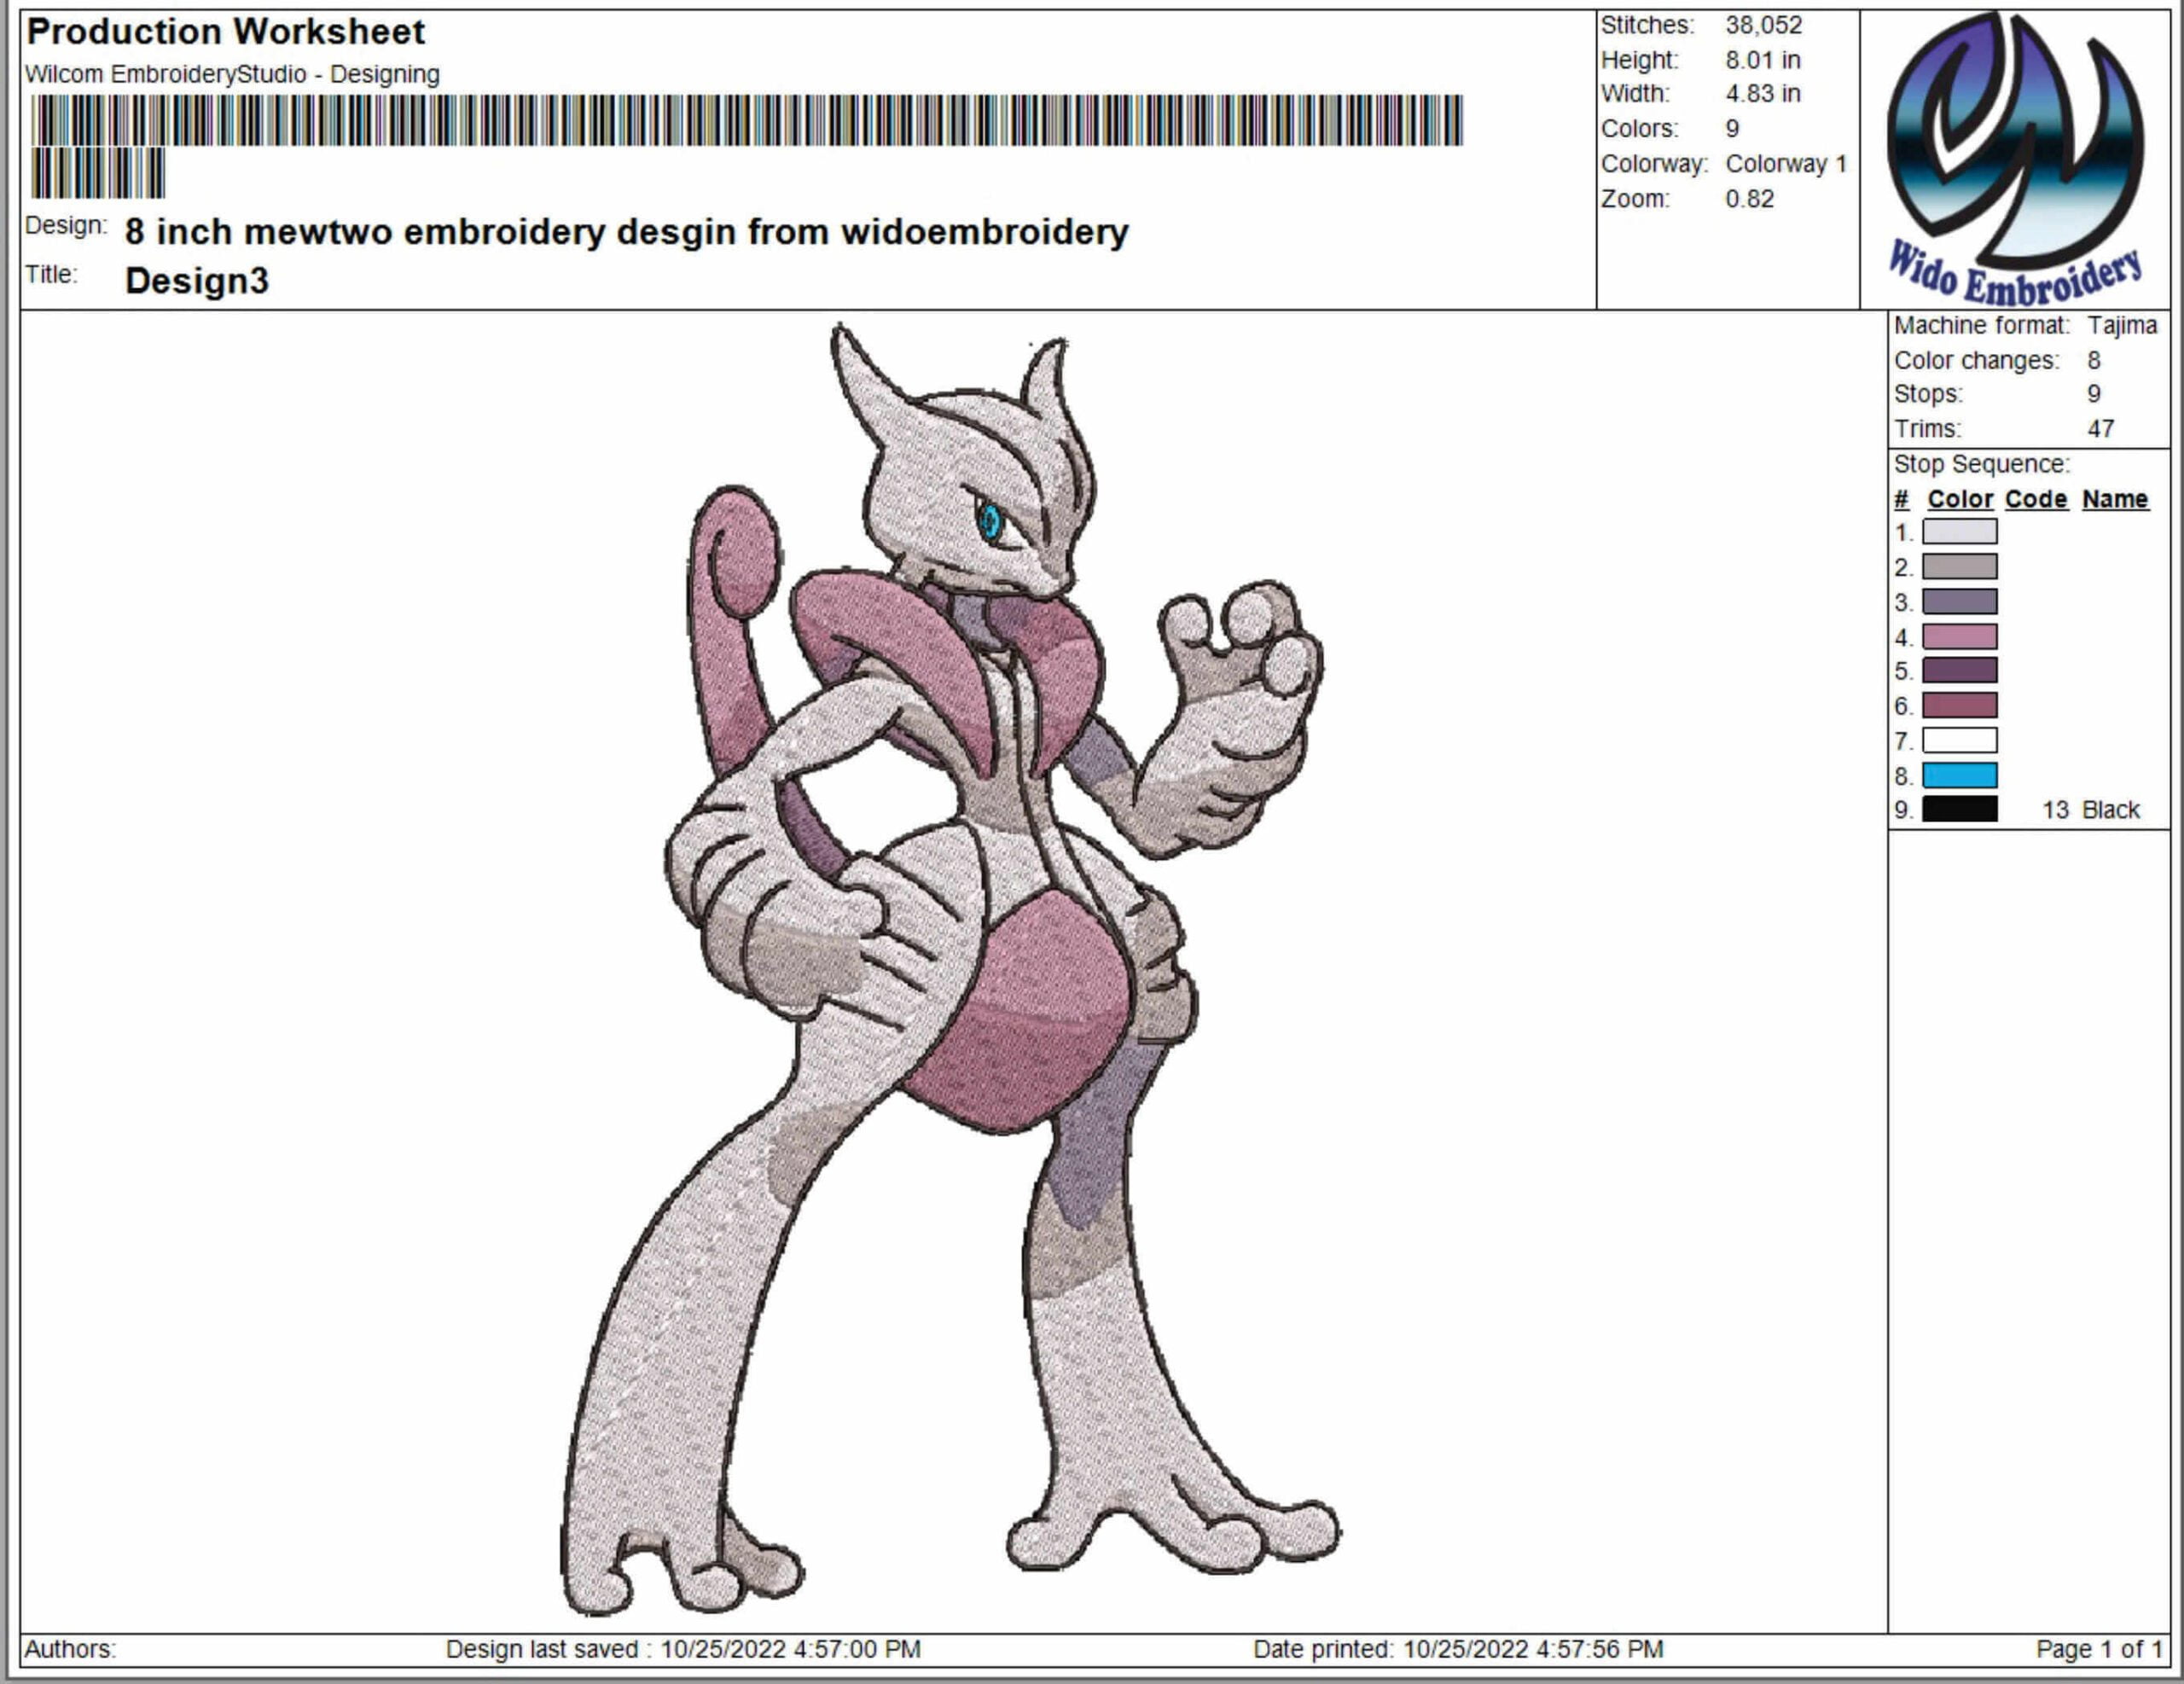Click the 'Color' column header
Screen dimensions: 2184x1684
coord(1960,499)
